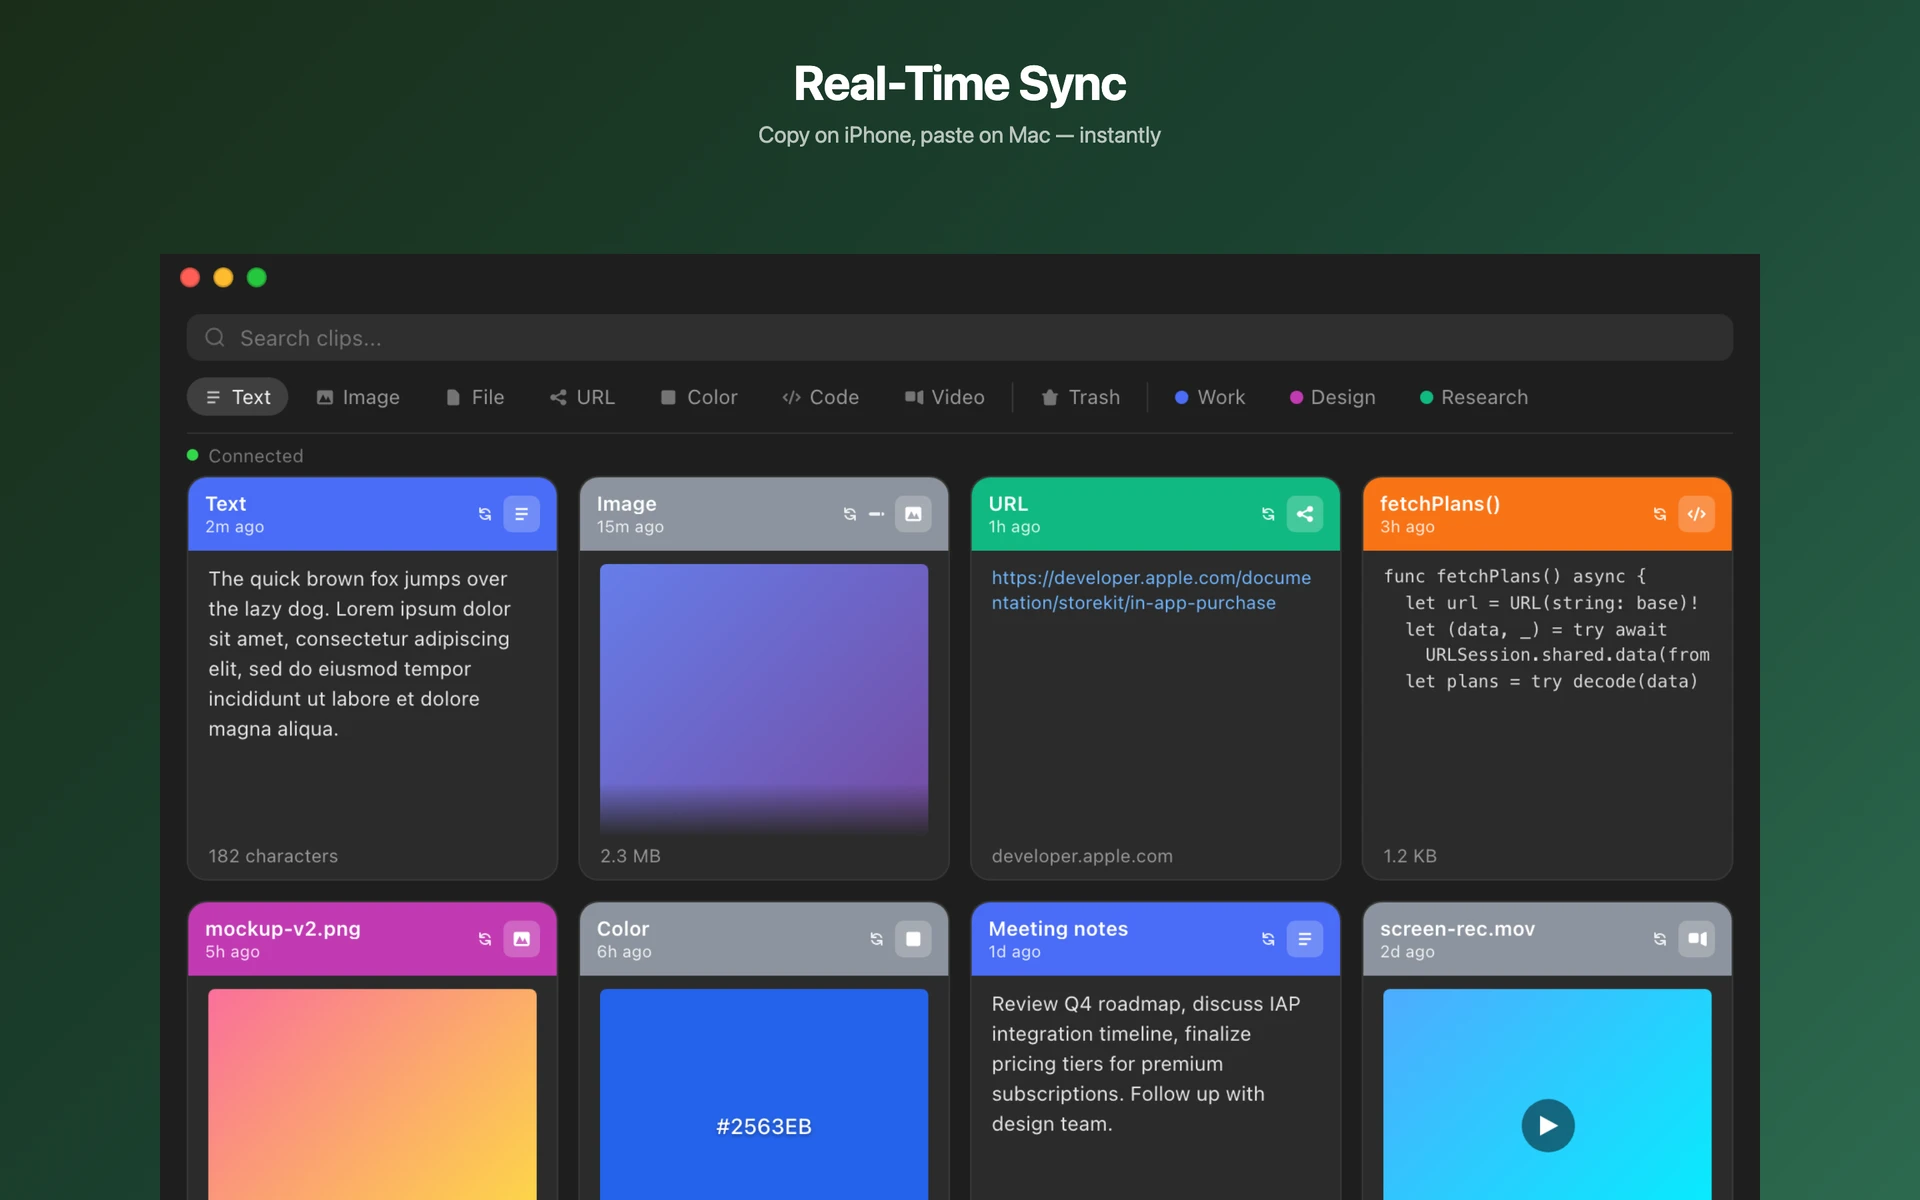Click the sync icon on Text card

(485, 514)
